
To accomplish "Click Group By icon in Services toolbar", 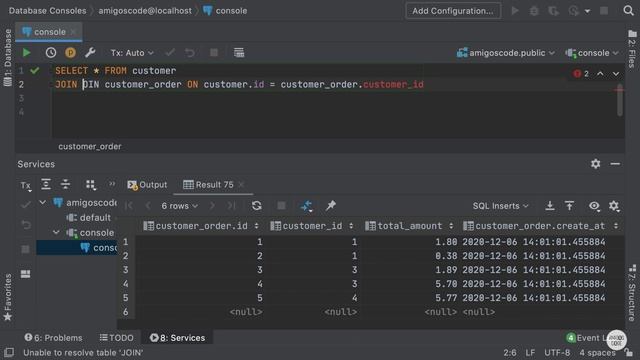I will [x=91, y=185].
